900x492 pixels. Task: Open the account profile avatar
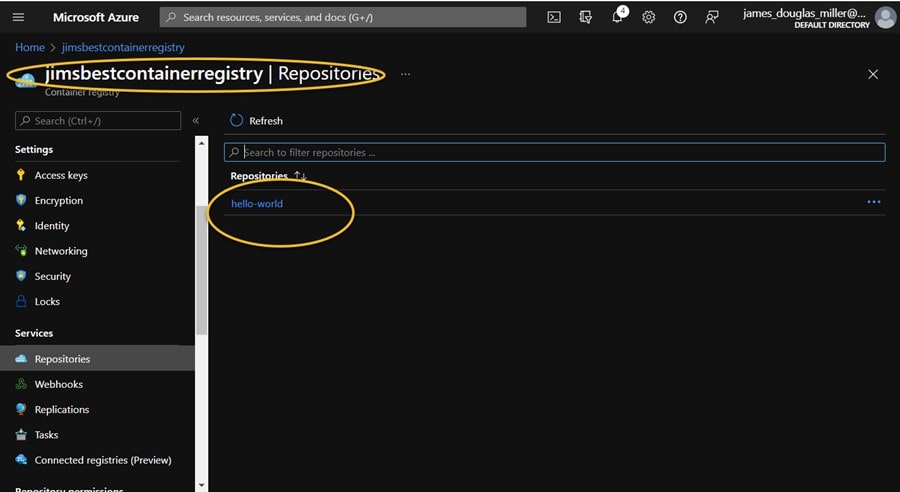(x=884, y=17)
